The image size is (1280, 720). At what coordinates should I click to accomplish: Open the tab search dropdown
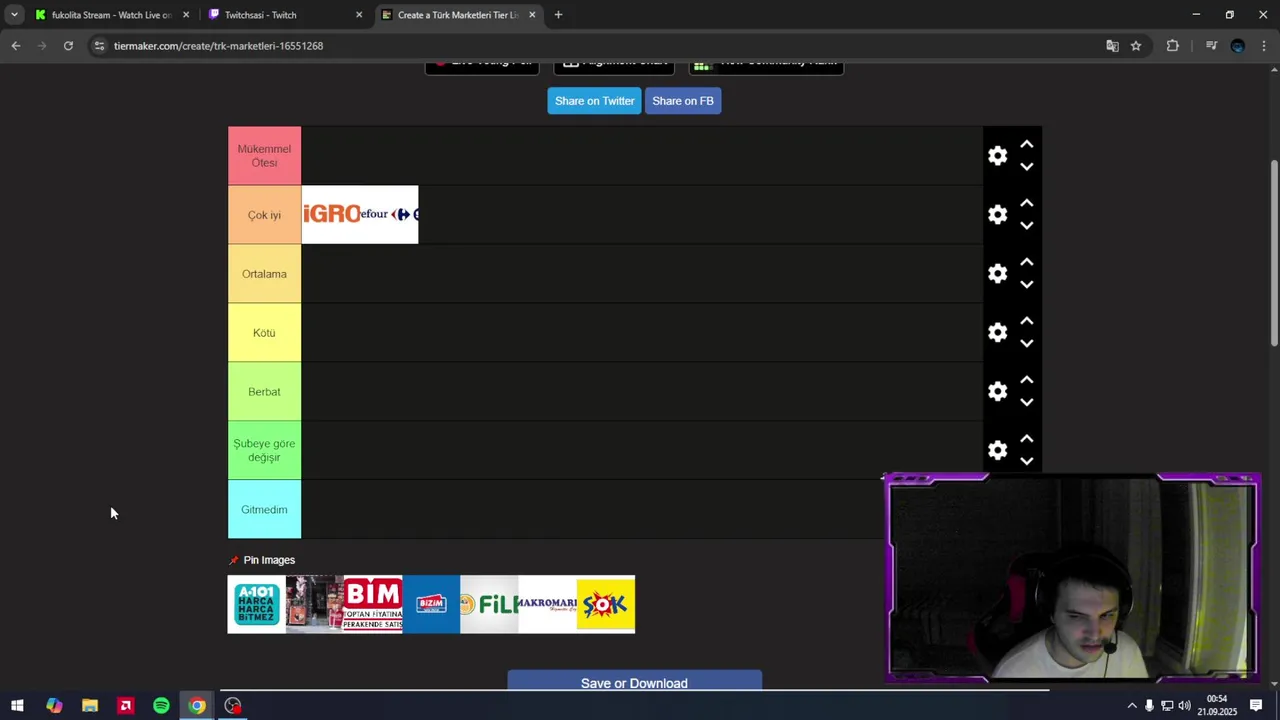coord(14,15)
